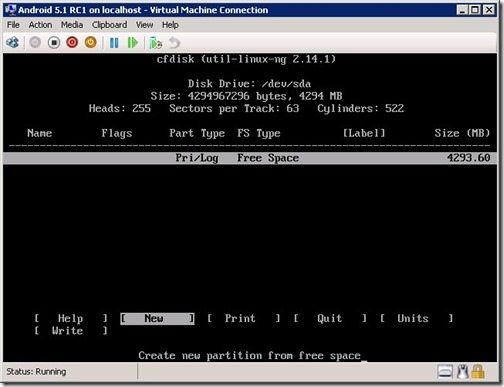Minimize the Virtual Machine Connection window
The height and width of the screenshot is (387, 504).
(462, 10)
